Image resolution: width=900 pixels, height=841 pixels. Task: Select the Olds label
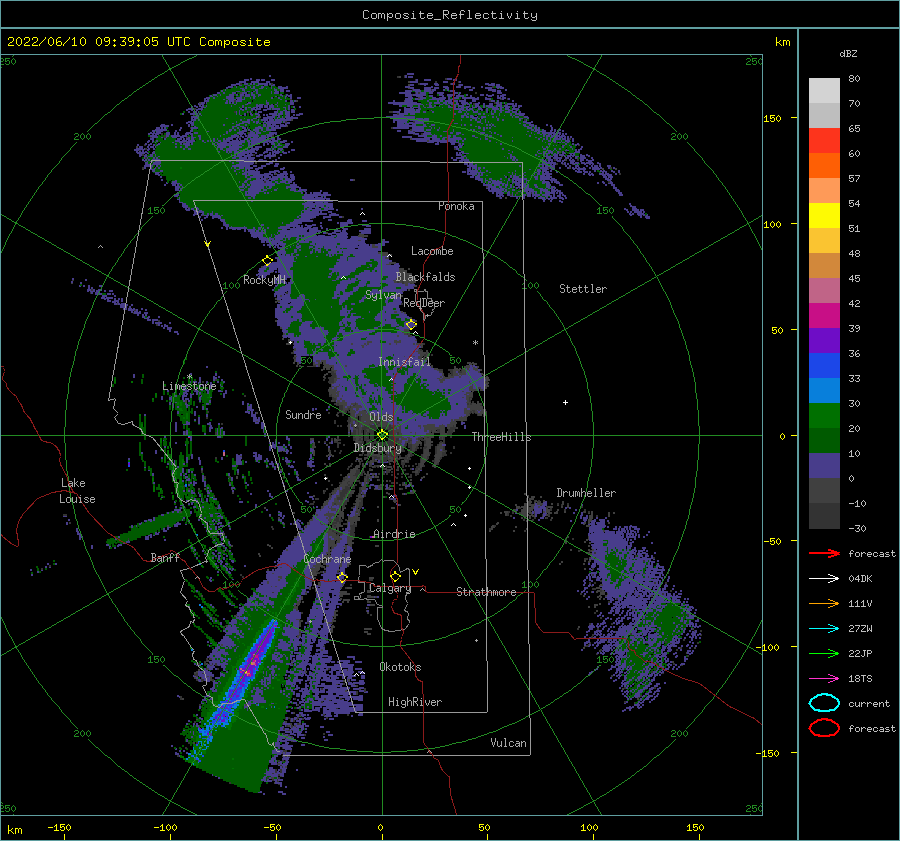point(381,417)
